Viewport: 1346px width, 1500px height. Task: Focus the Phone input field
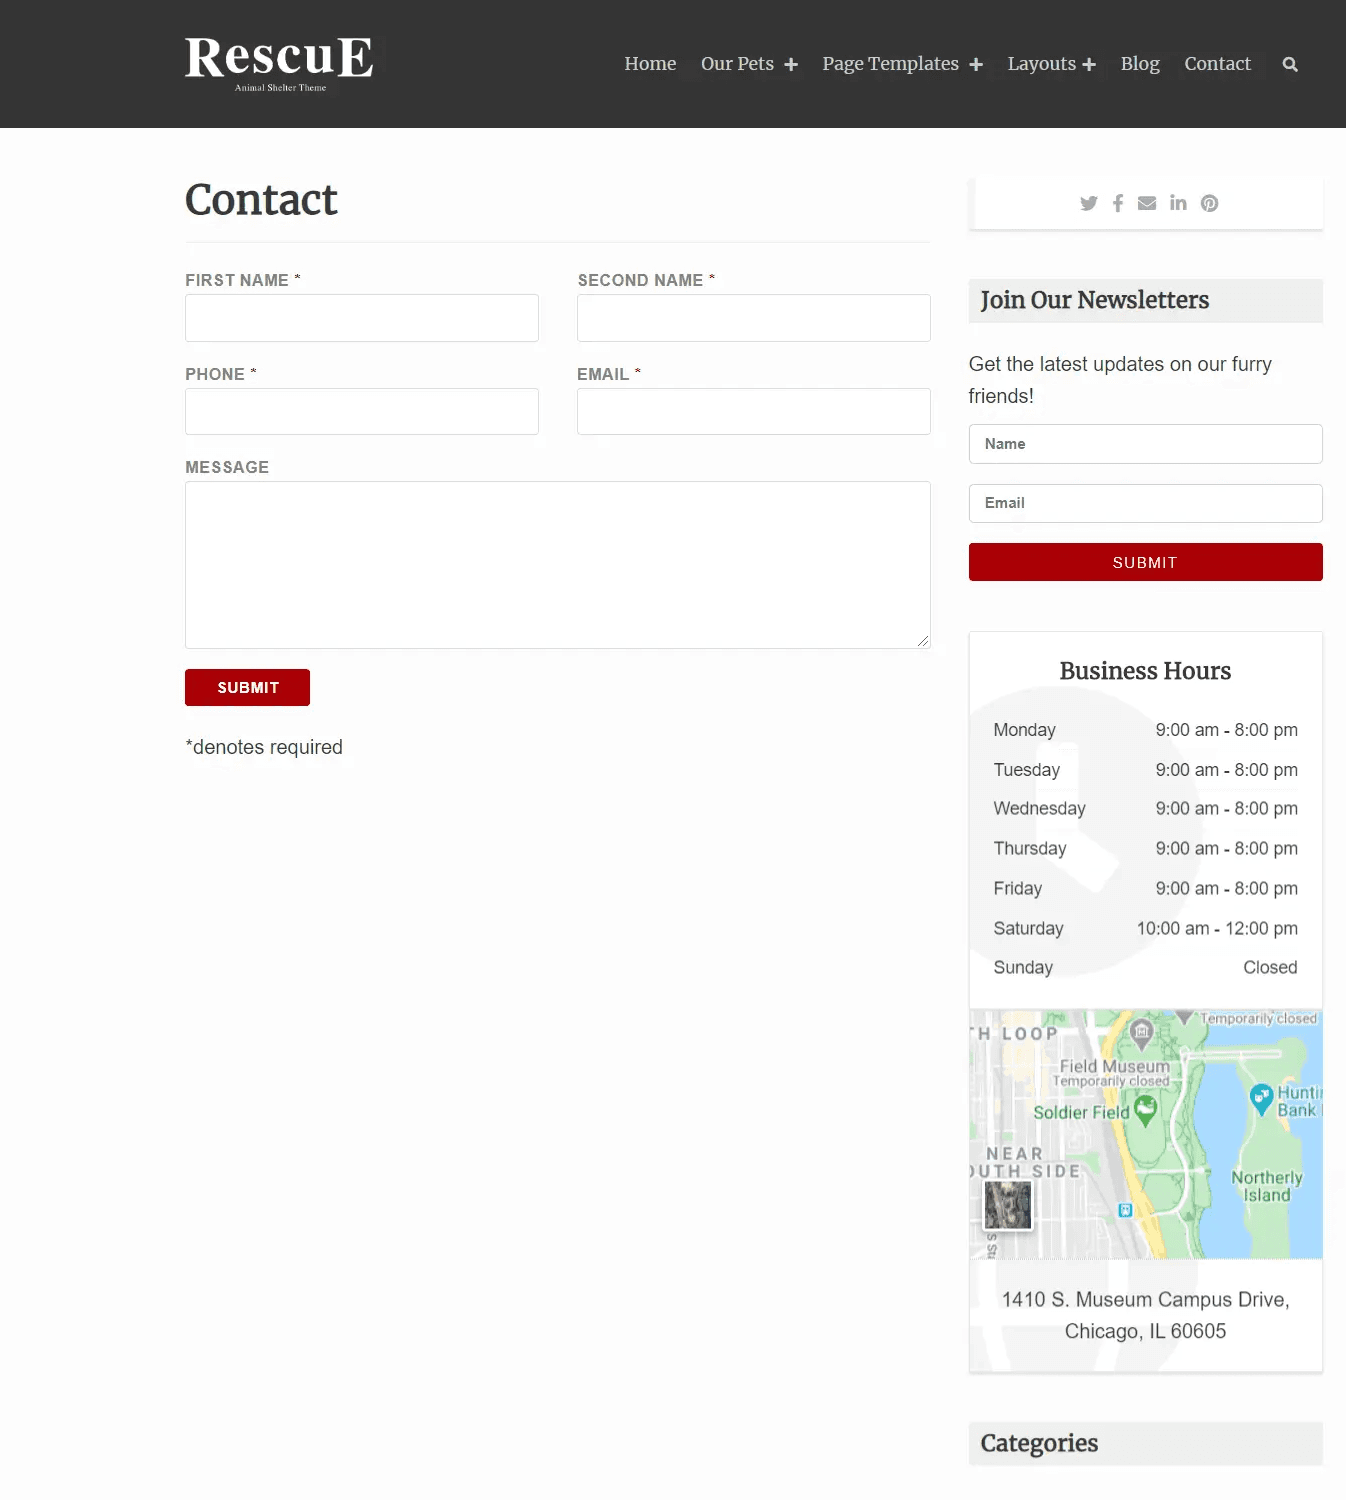tap(362, 412)
